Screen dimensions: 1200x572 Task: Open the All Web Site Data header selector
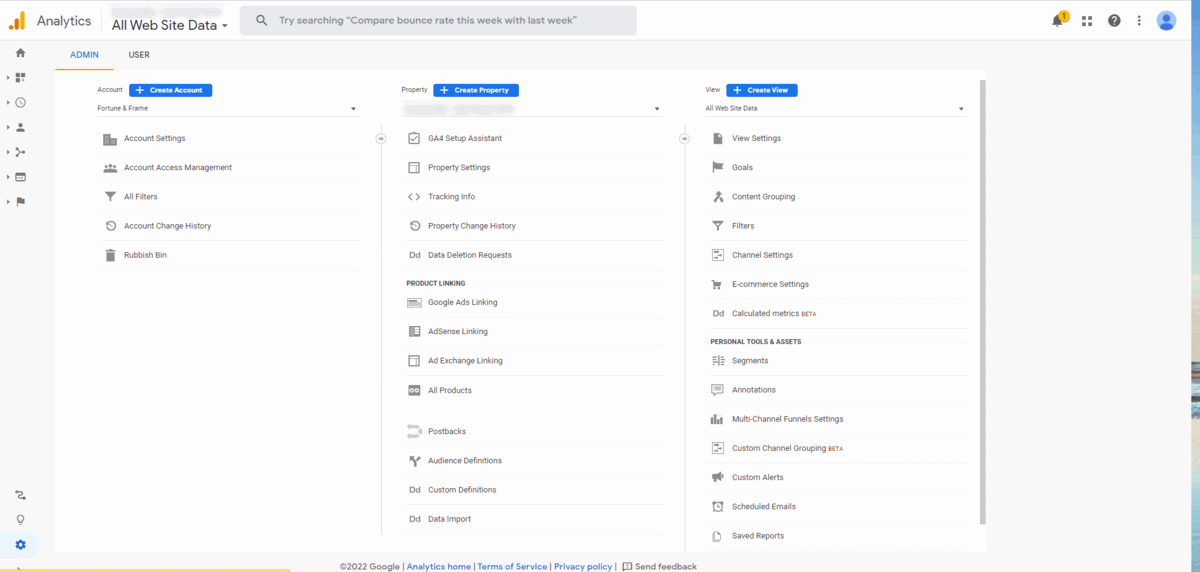[170, 25]
